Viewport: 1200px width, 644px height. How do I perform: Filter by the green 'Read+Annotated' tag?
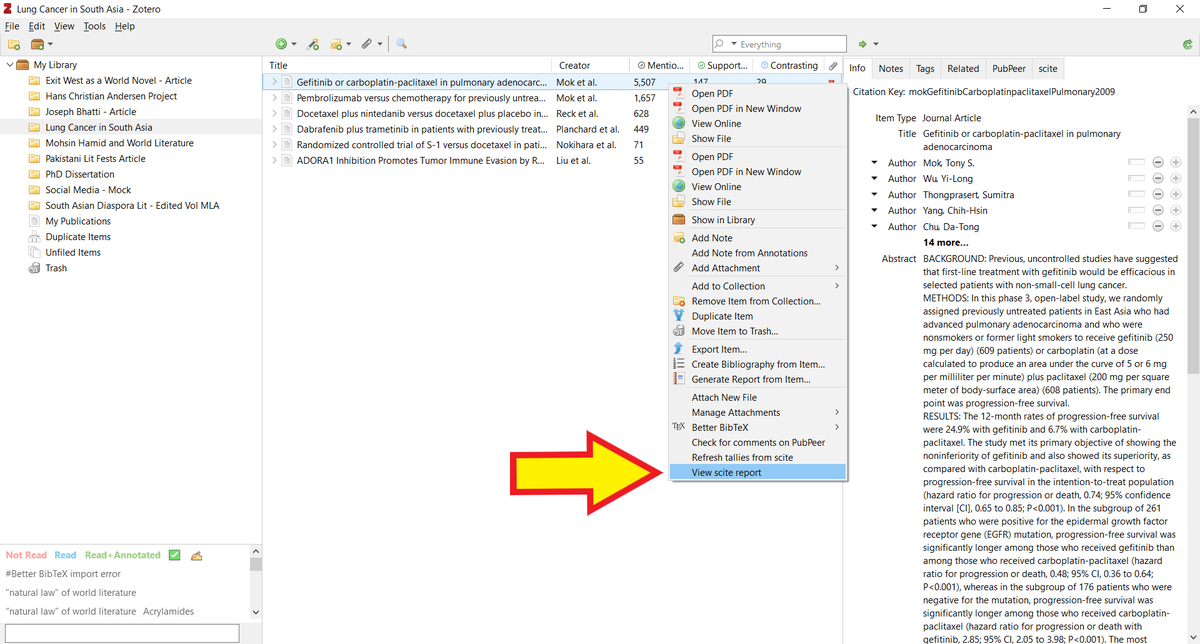[x=123, y=555]
